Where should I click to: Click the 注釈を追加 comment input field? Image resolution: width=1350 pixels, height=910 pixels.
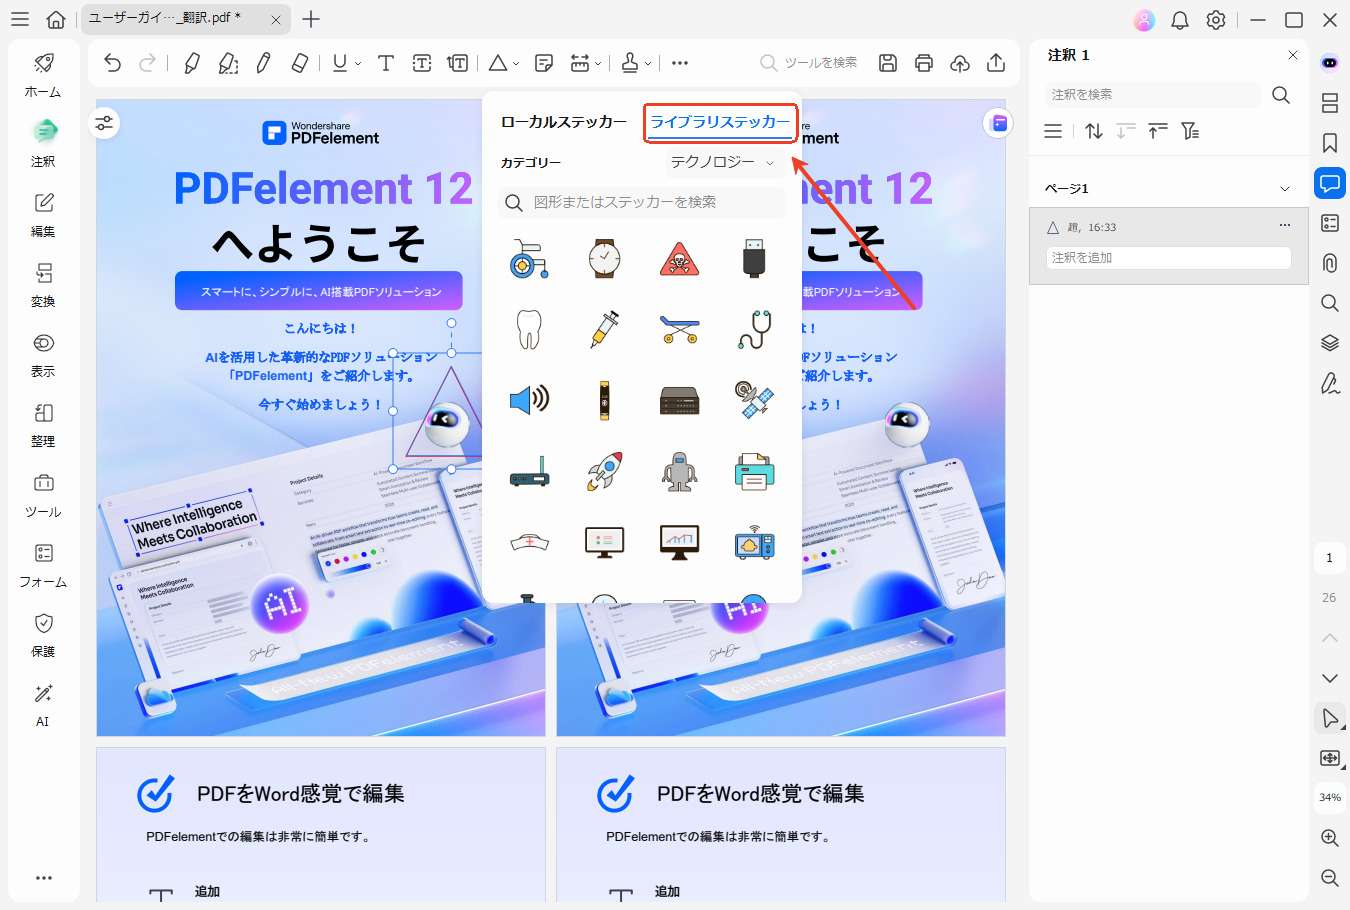click(x=1167, y=257)
